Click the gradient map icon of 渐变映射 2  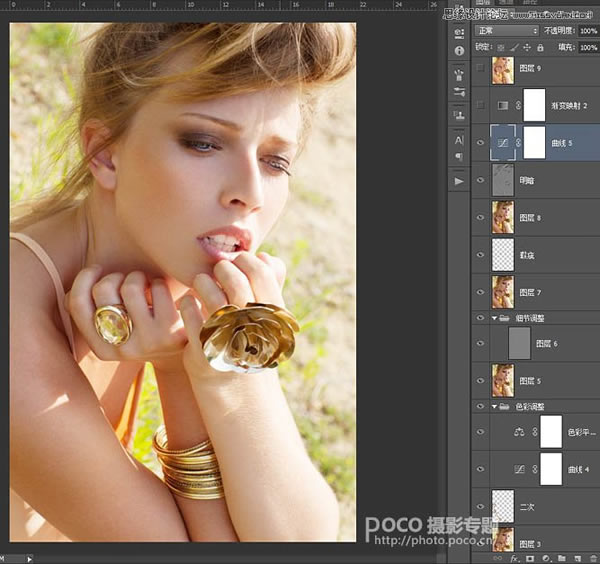(x=503, y=105)
